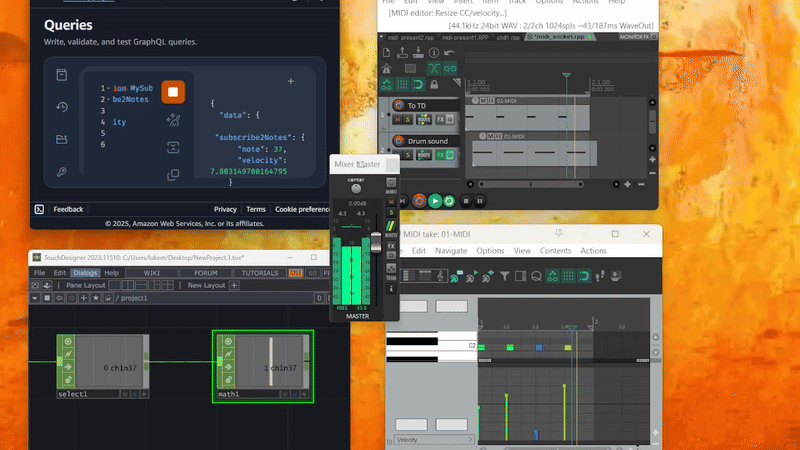This screenshot has height=450, width=800.
Task: Click the Master mixer volume fader
Action: point(376,243)
